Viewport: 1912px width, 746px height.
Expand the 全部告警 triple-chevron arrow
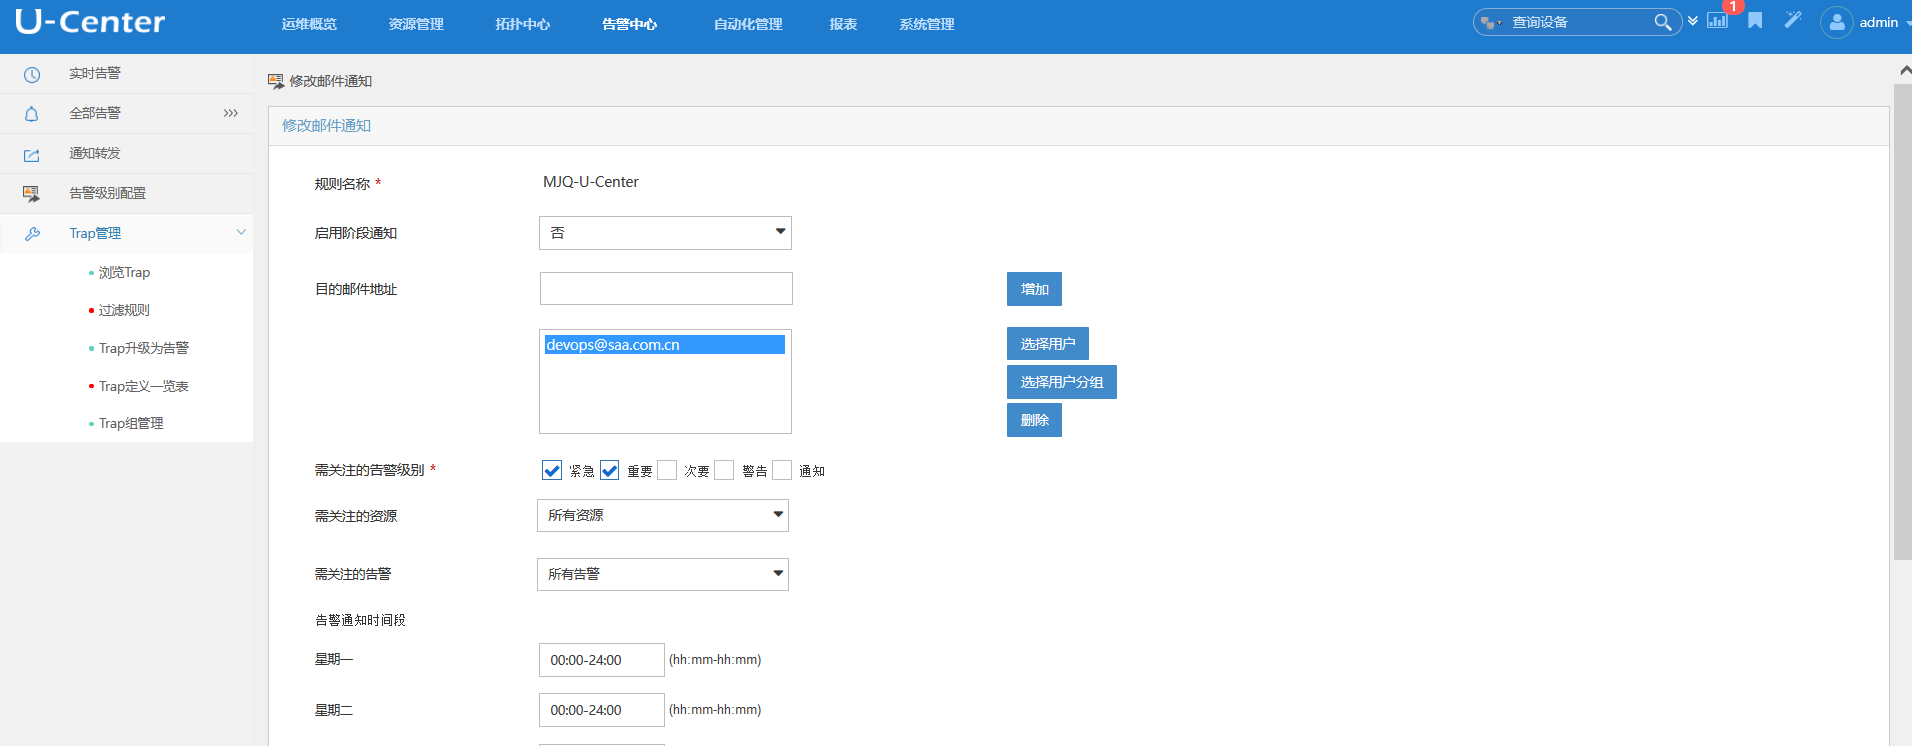click(231, 113)
